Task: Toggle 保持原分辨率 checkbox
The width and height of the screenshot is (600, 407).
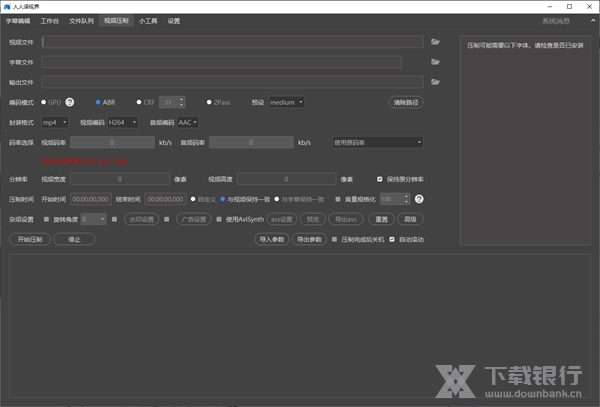Action: (x=379, y=179)
